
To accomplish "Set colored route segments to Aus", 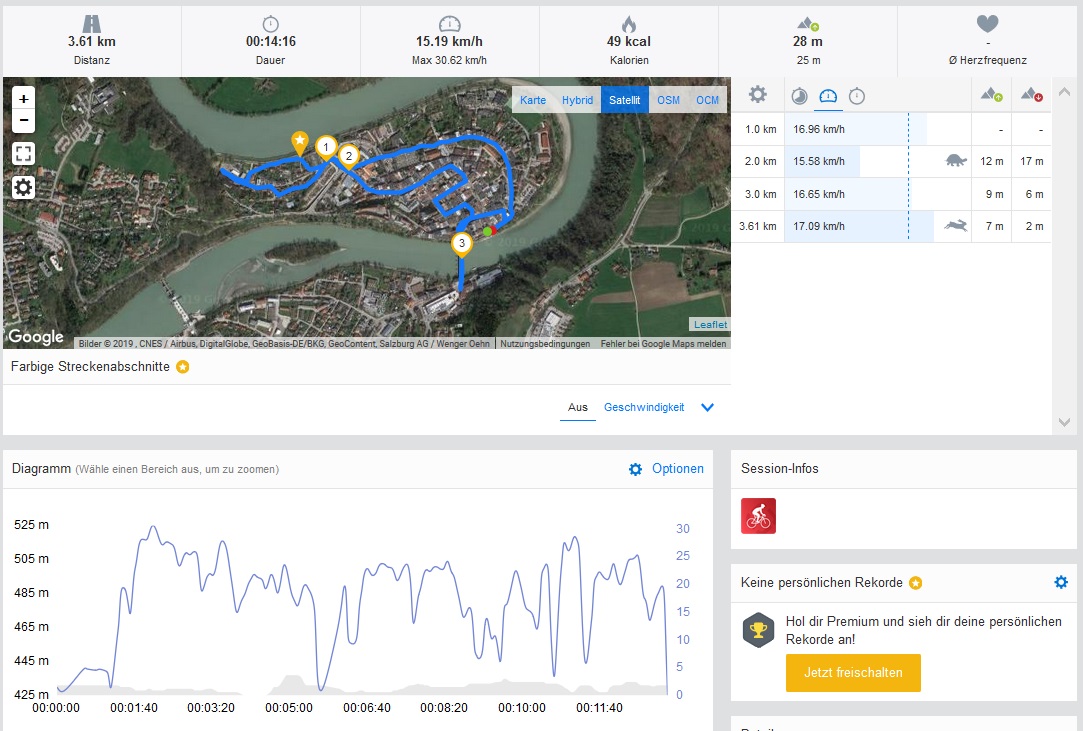I will (x=577, y=408).
